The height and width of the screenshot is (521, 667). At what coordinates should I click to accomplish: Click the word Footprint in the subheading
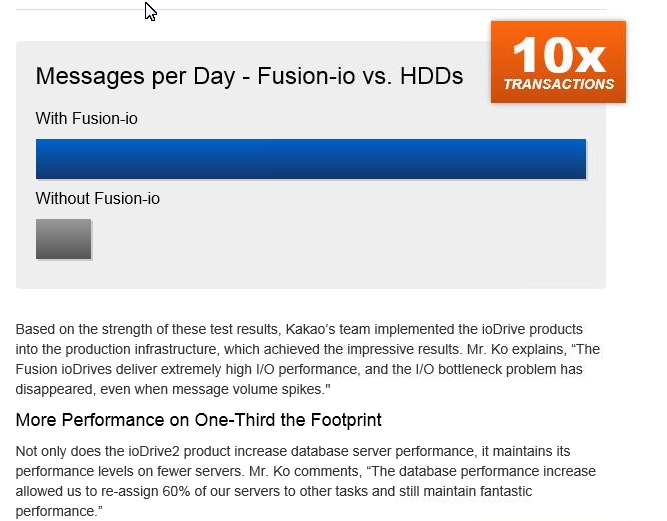pos(346,420)
